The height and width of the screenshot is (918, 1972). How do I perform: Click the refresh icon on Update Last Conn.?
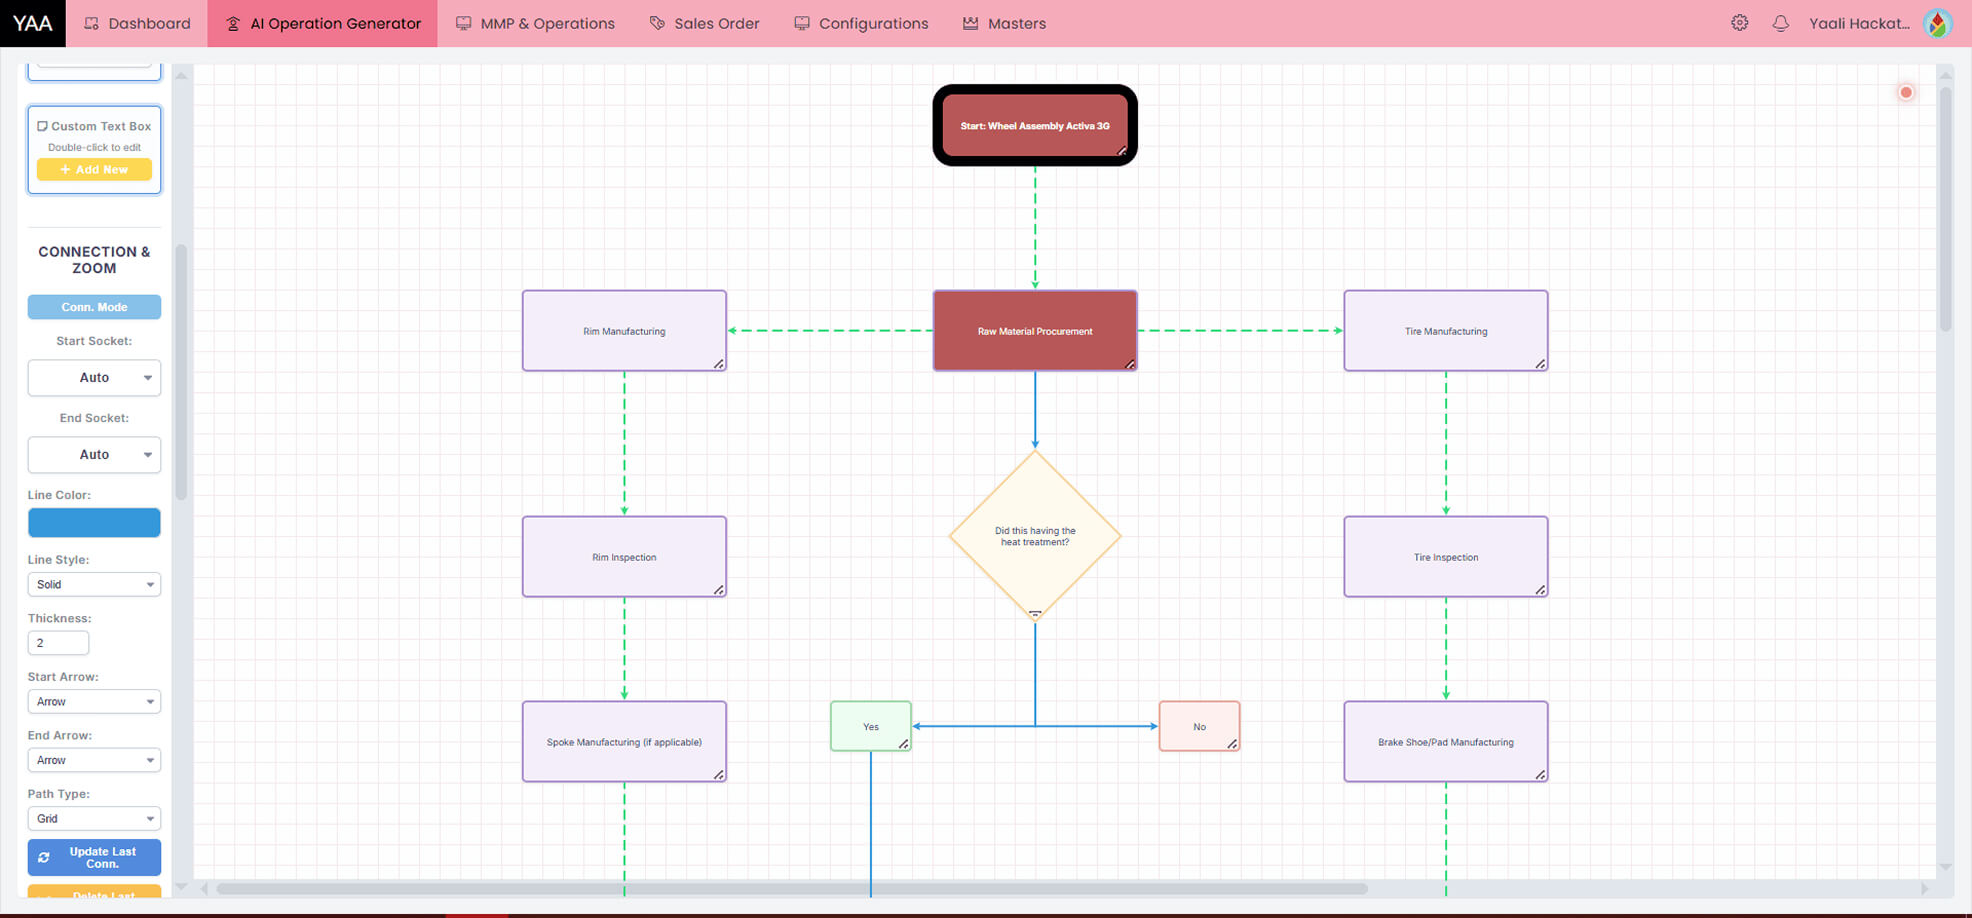tap(44, 857)
